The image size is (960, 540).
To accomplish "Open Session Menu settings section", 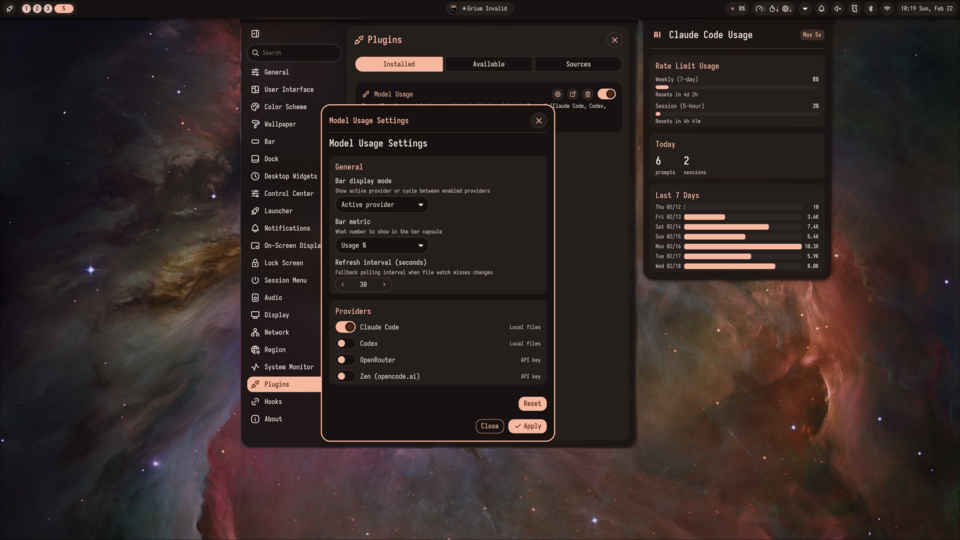I will coord(284,280).
